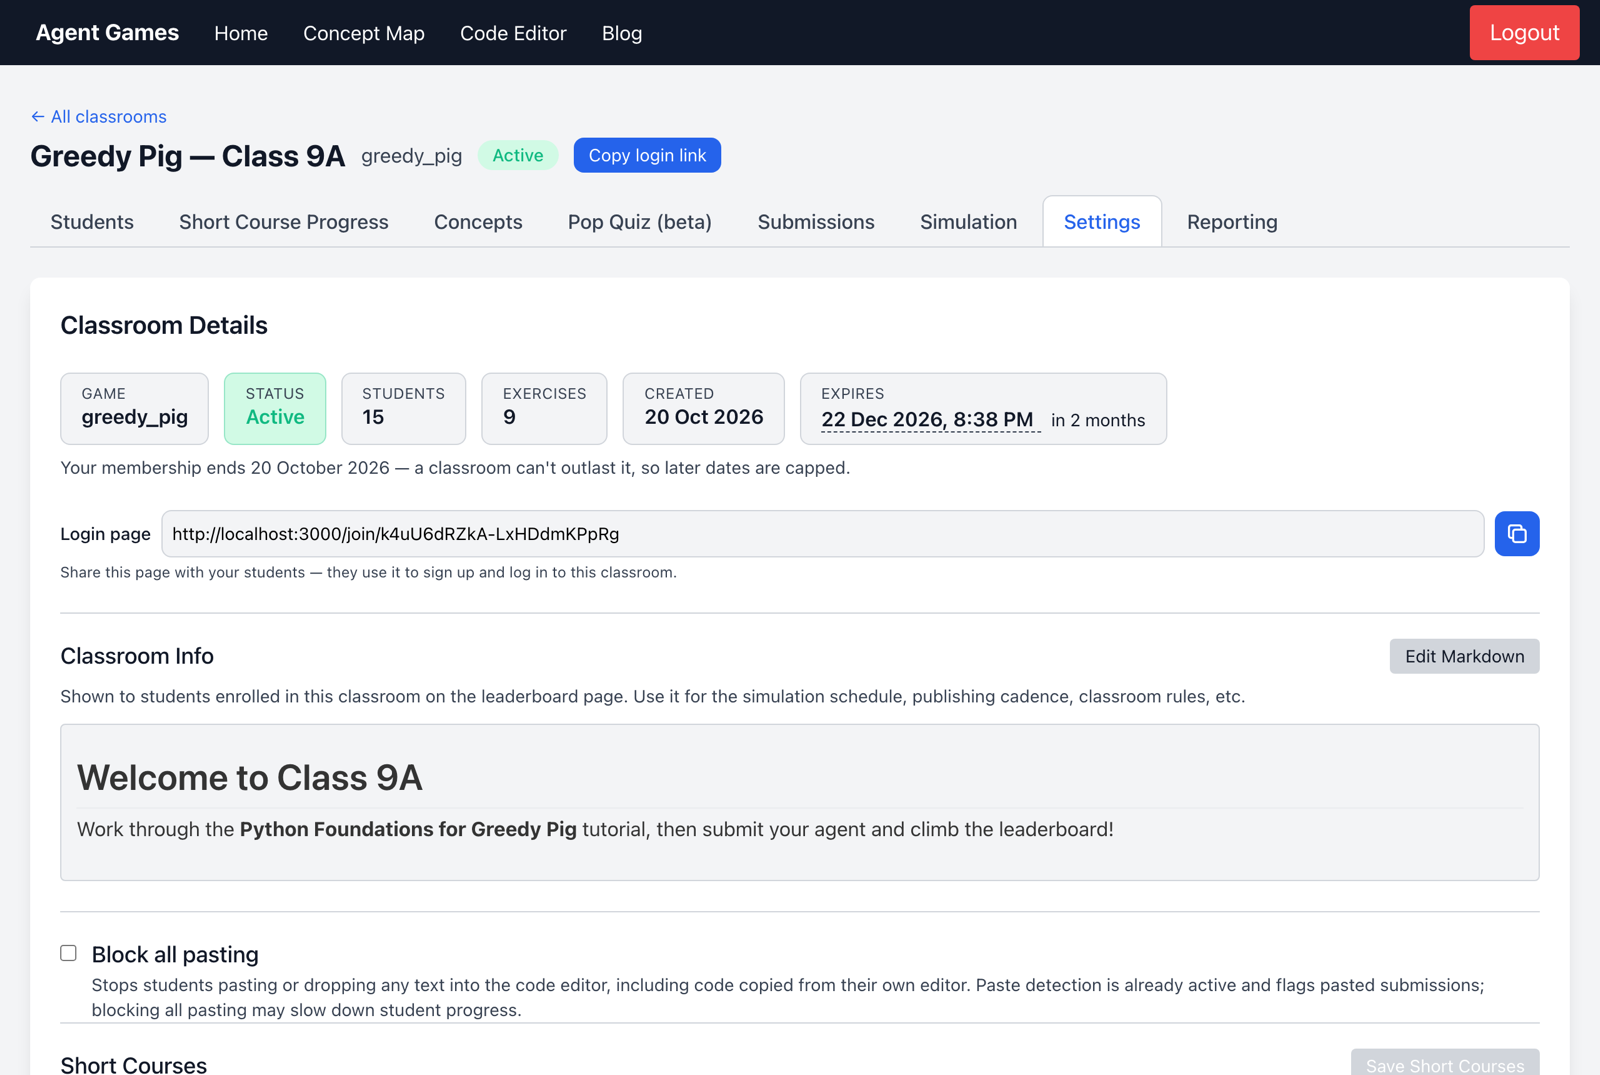1600x1075 pixels.
Task: Click the Logout button
Action: tap(1524, 32)
